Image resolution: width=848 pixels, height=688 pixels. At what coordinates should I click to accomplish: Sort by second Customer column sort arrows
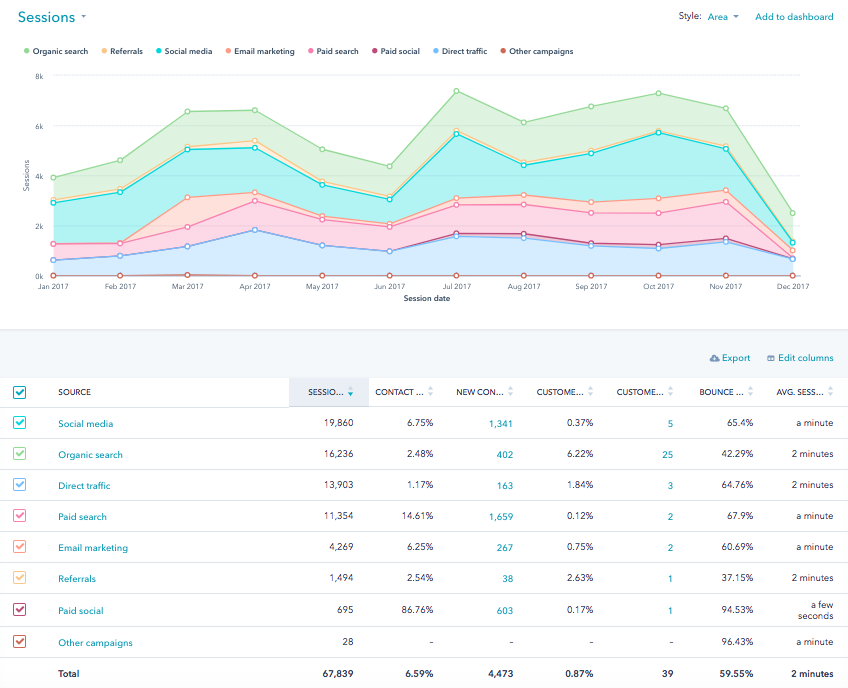[x=671, y=392]
